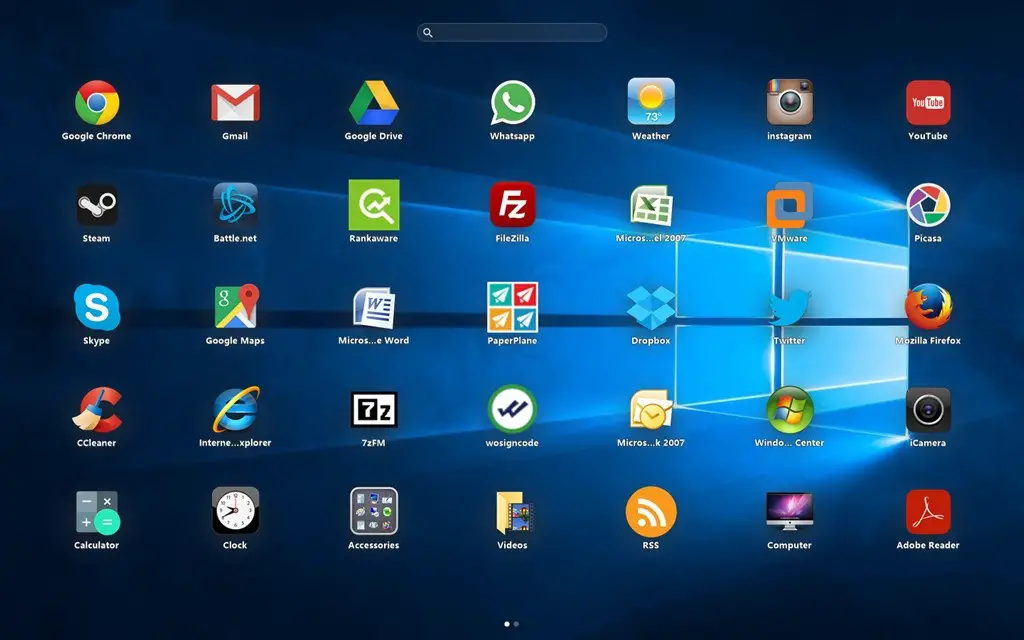Open the Accessories folder
The image size is (1024, 640).
(x=374, y=511)
